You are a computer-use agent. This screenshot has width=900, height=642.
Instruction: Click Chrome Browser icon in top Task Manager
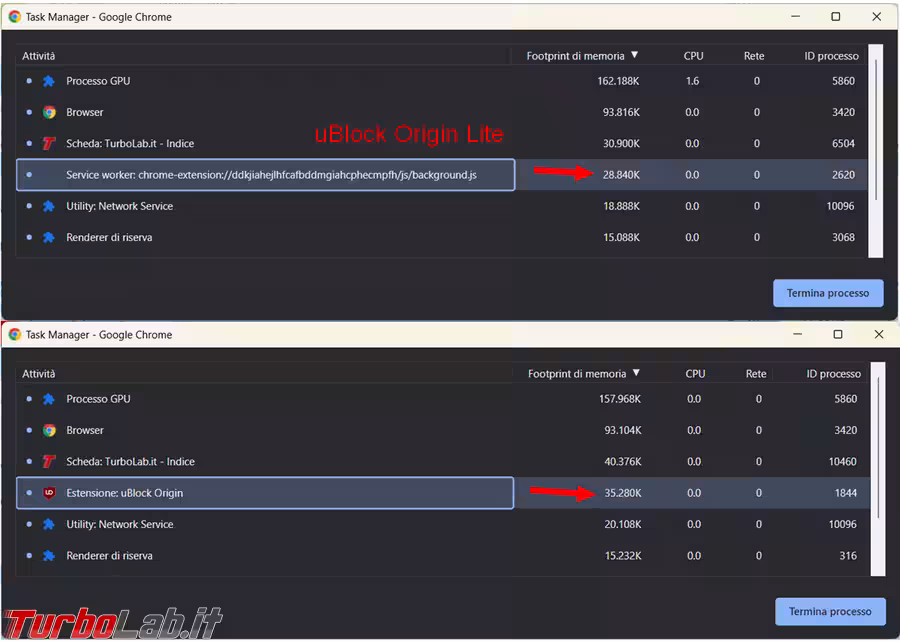coord(49,112)
